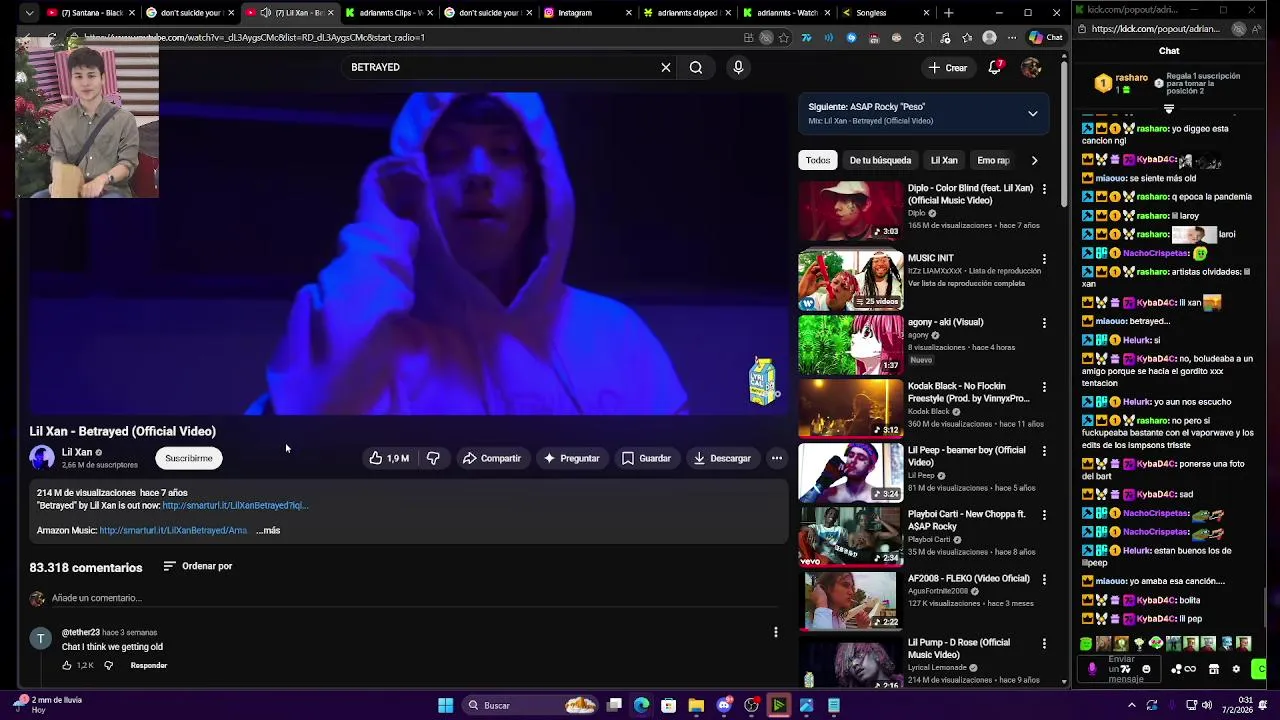
Task: Open Ordenar por comment sorting
Action: [198, 566]
